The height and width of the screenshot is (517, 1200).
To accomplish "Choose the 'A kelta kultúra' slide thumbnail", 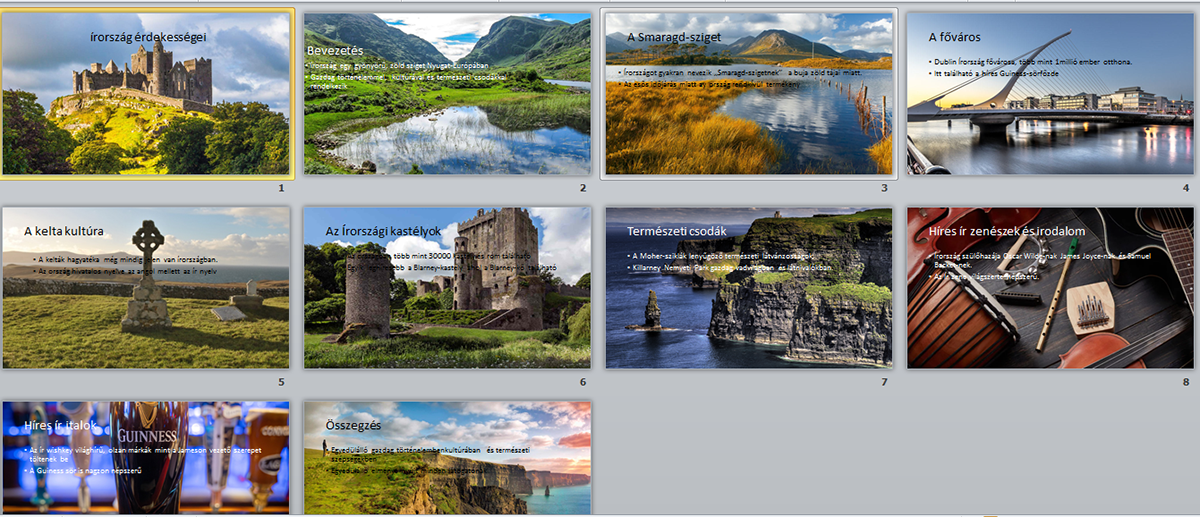I will (x=146, y=288).
